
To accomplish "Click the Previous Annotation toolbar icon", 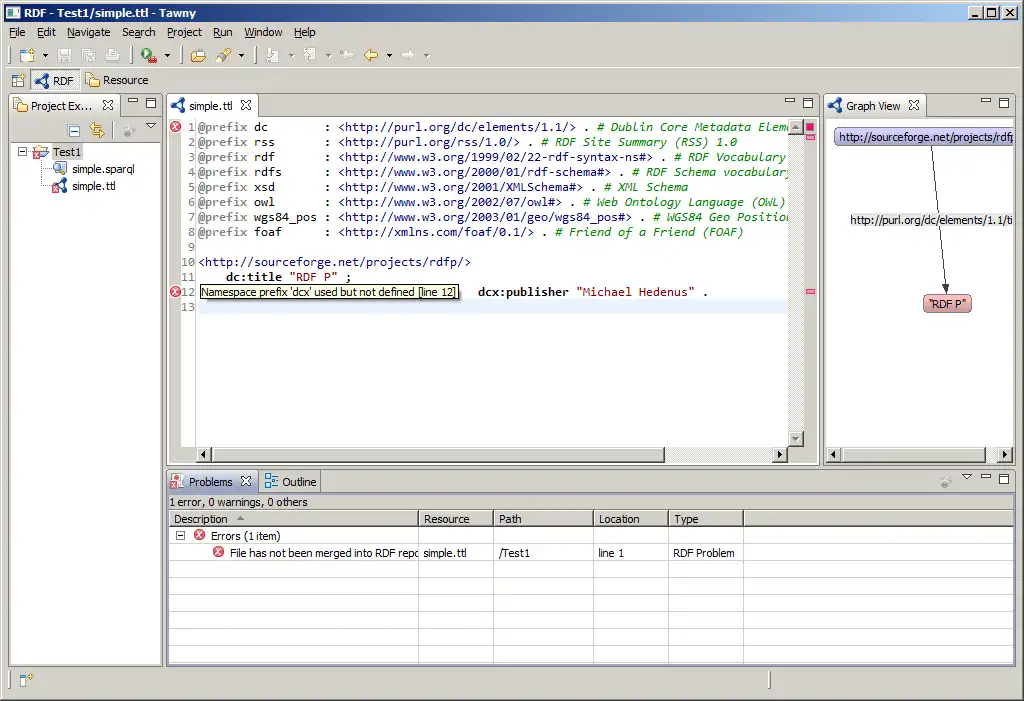I will pos(310,56).
